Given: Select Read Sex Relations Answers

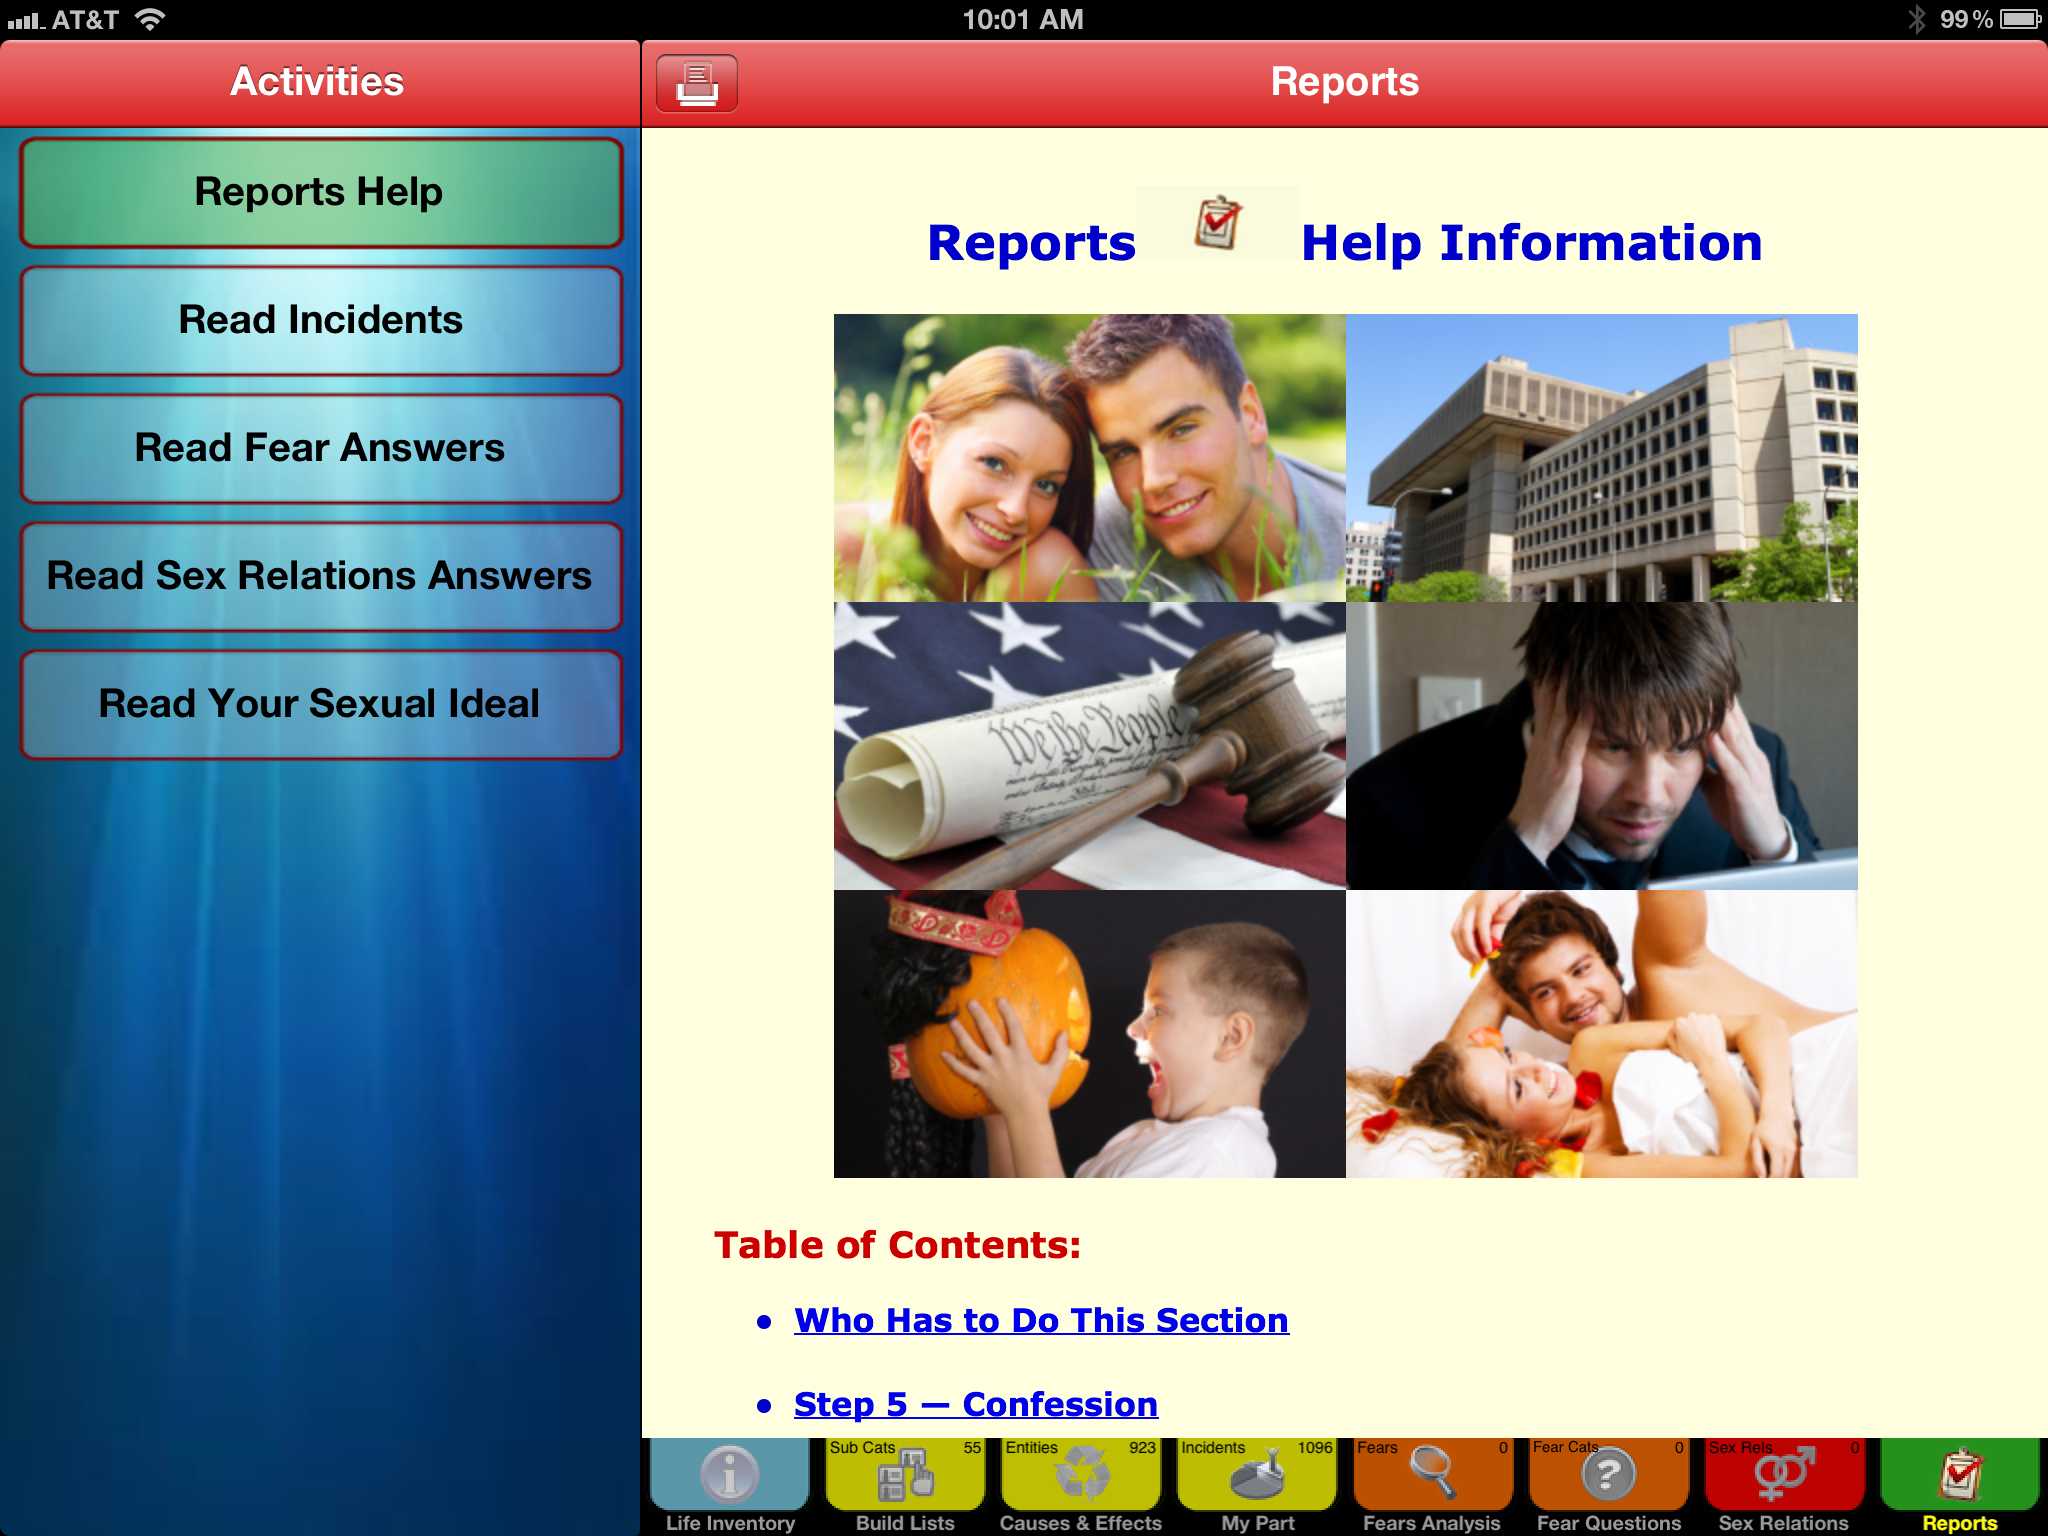Looking at the screenshot, I should [x=320, y=576].
